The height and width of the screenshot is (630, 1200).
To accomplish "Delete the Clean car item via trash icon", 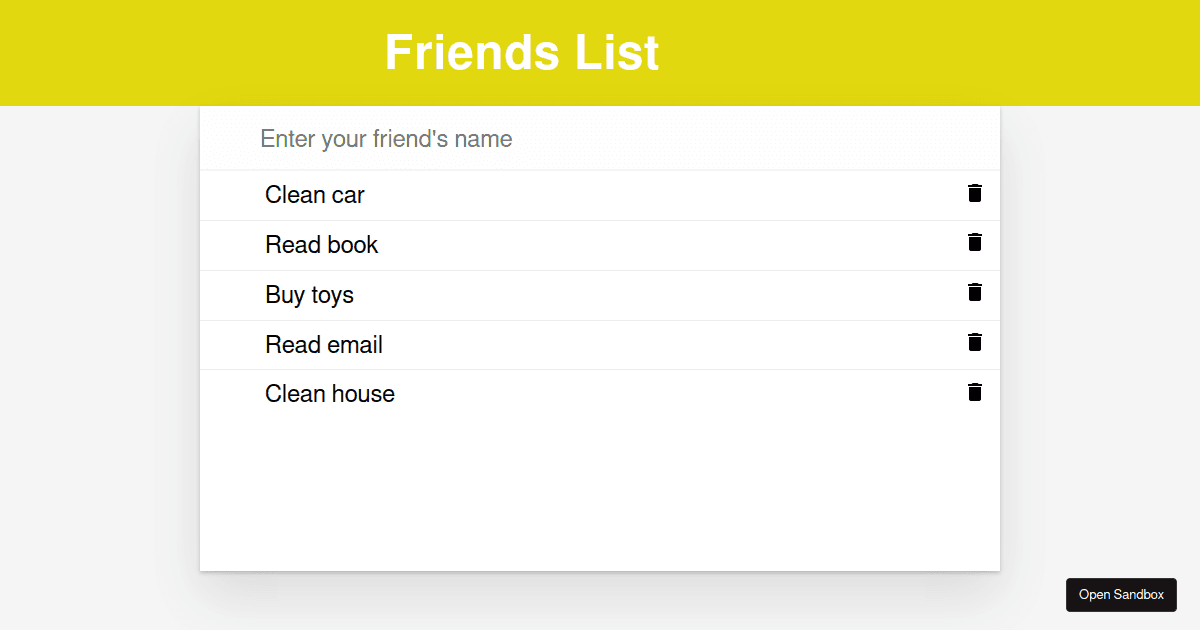I will point(975,193).
